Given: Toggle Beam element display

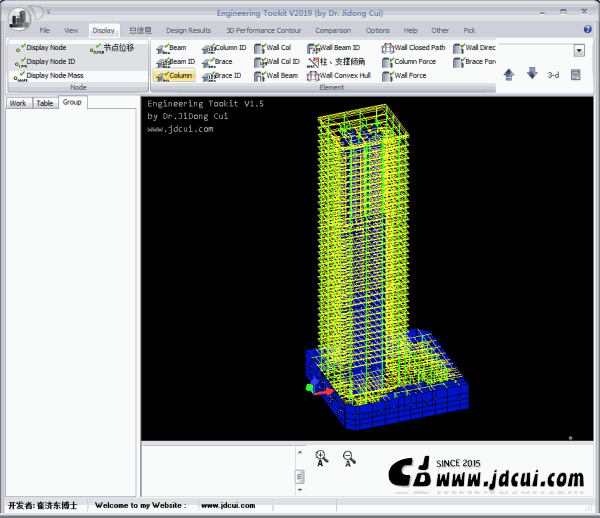Looking at the screenshot, I should [171, 48].
